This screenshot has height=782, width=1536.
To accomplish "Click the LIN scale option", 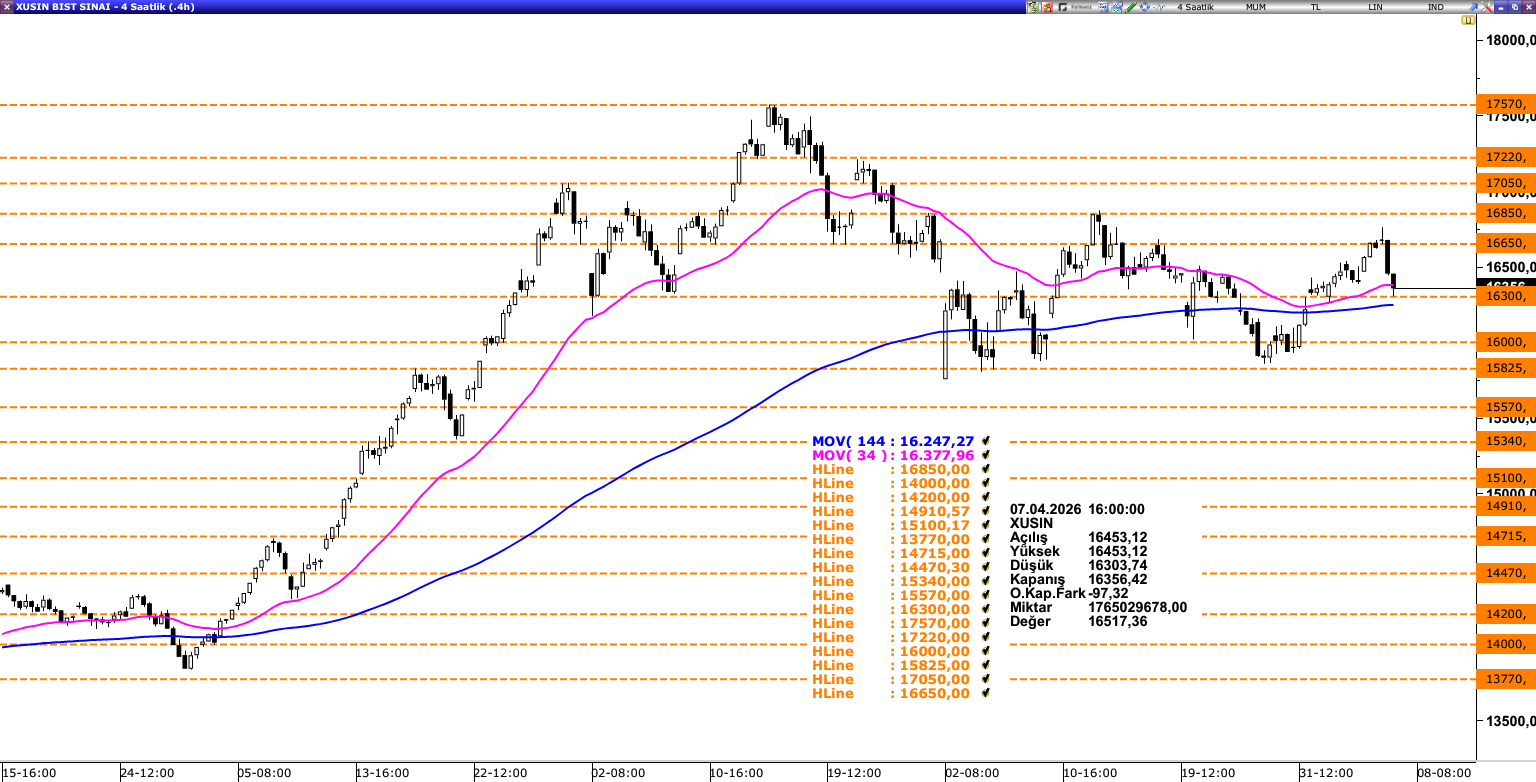I will [1375, 7].
